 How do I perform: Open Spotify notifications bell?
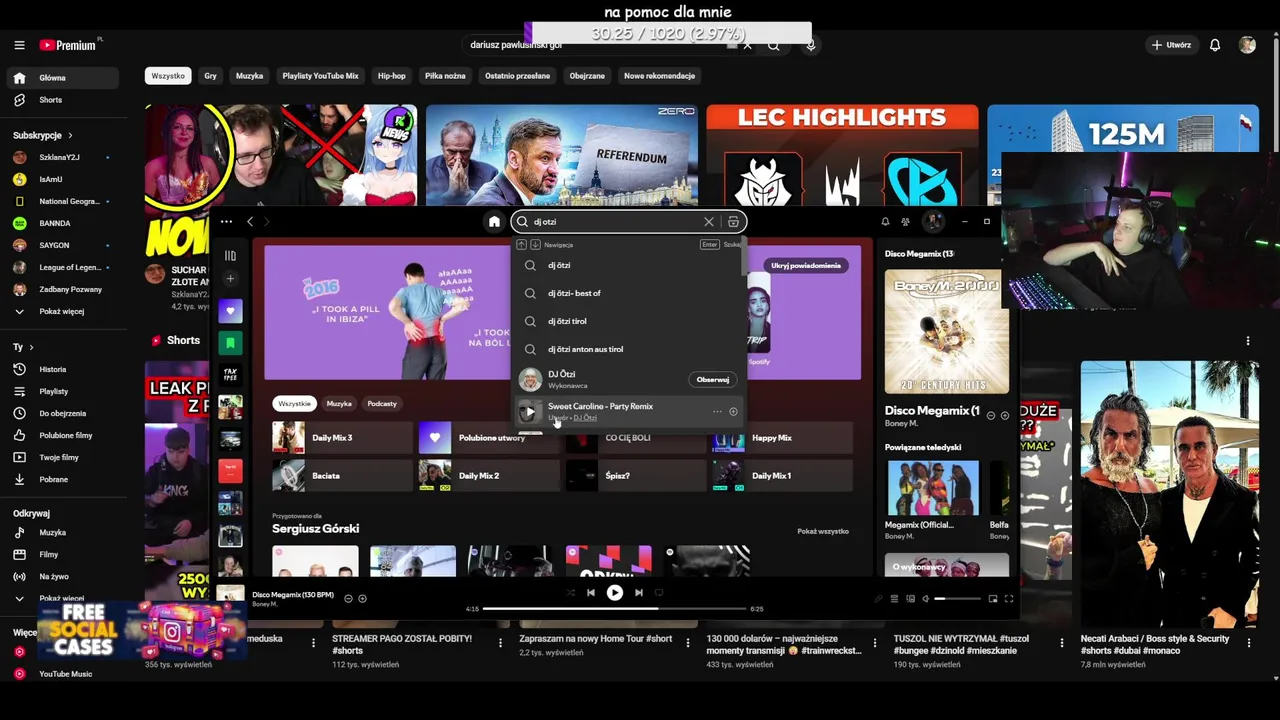point(885,222)
